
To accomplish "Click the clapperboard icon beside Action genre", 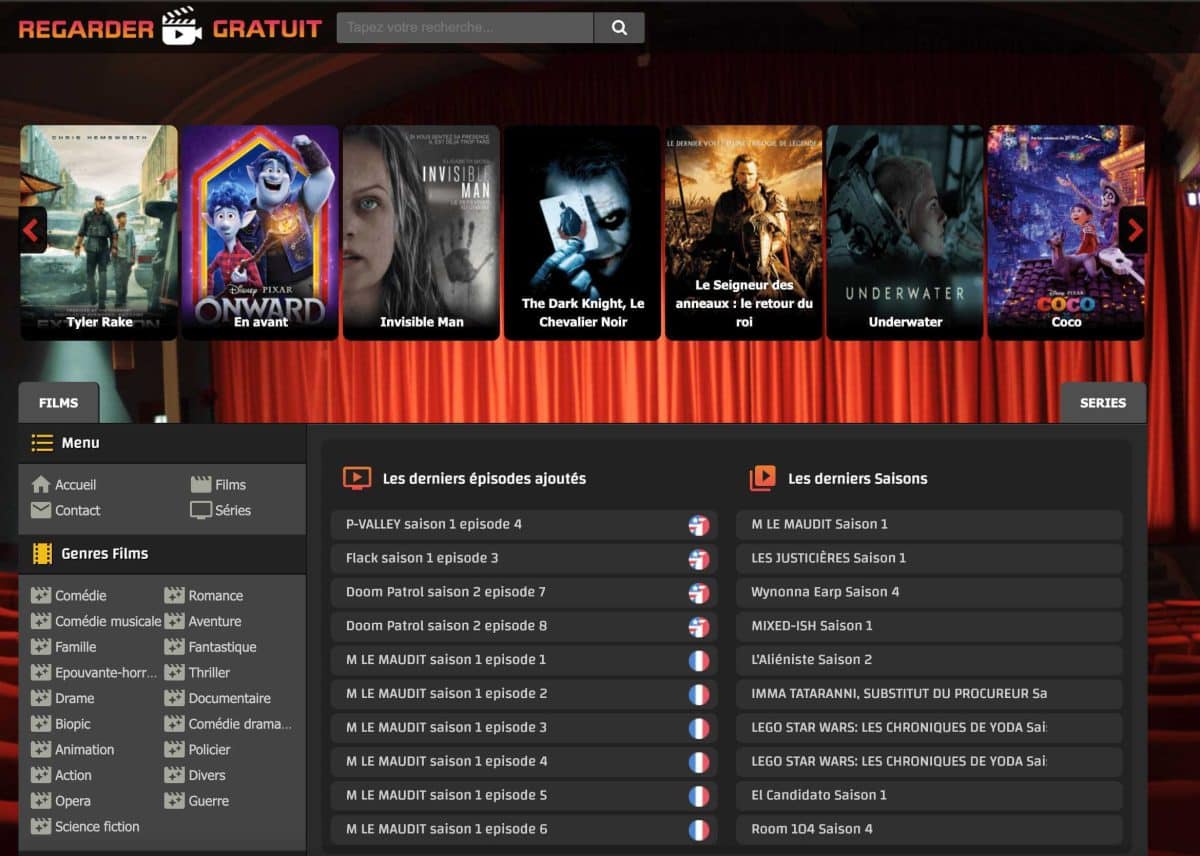I will coord(41,775).
